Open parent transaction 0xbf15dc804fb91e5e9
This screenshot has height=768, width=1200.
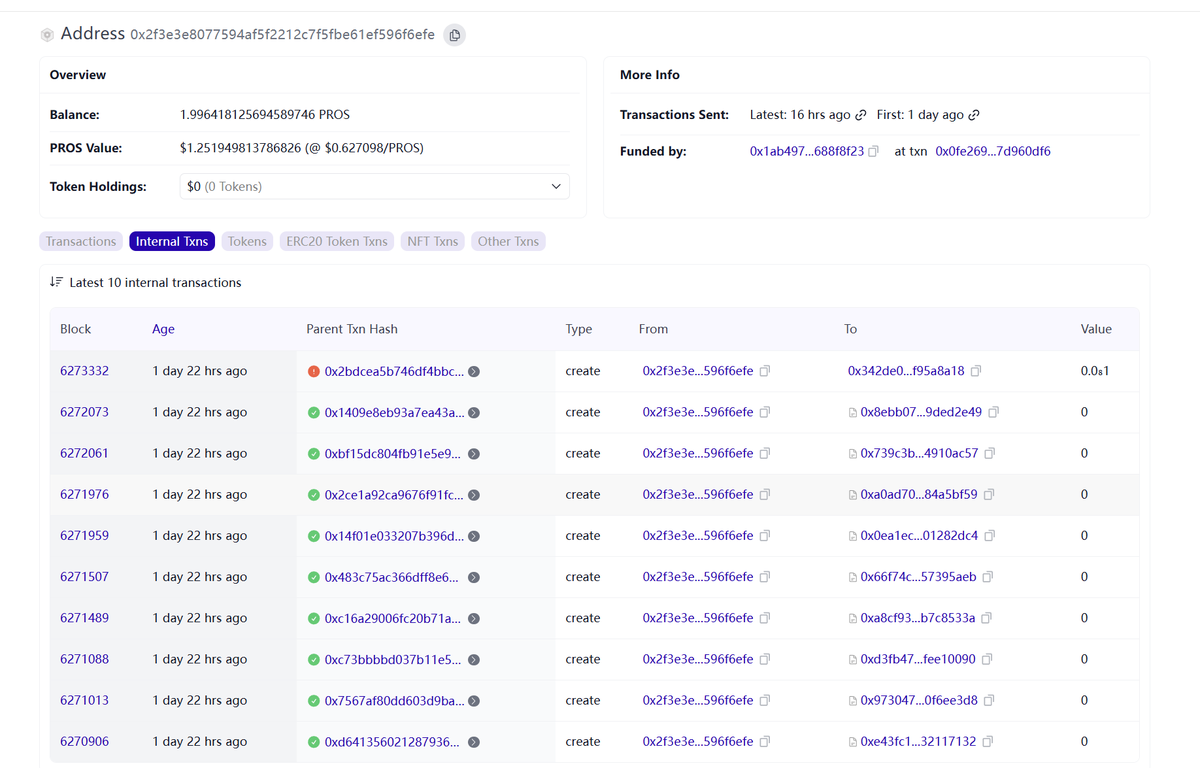pyautogui.click(x=394, y=453)
